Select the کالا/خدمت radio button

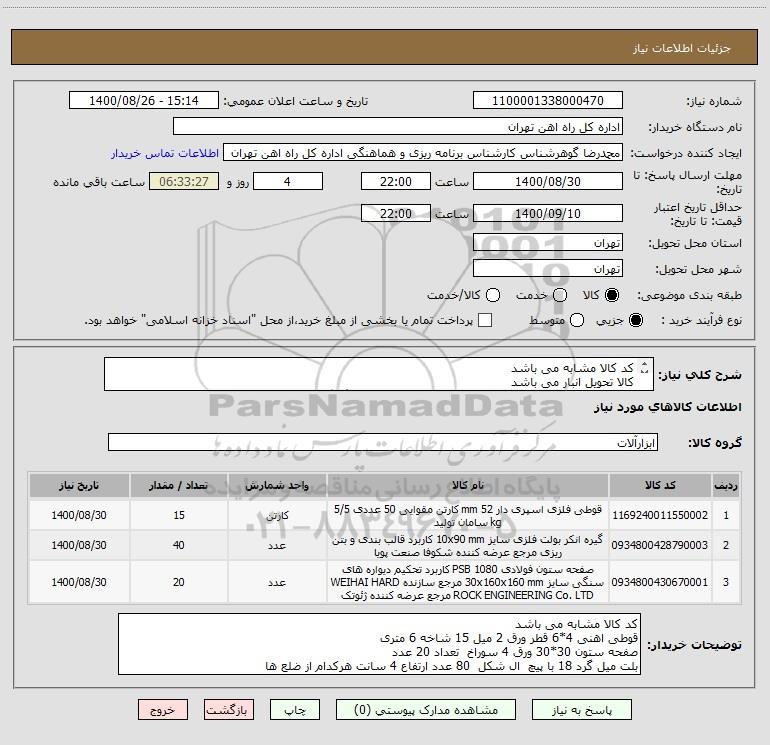tap(493, 295)
